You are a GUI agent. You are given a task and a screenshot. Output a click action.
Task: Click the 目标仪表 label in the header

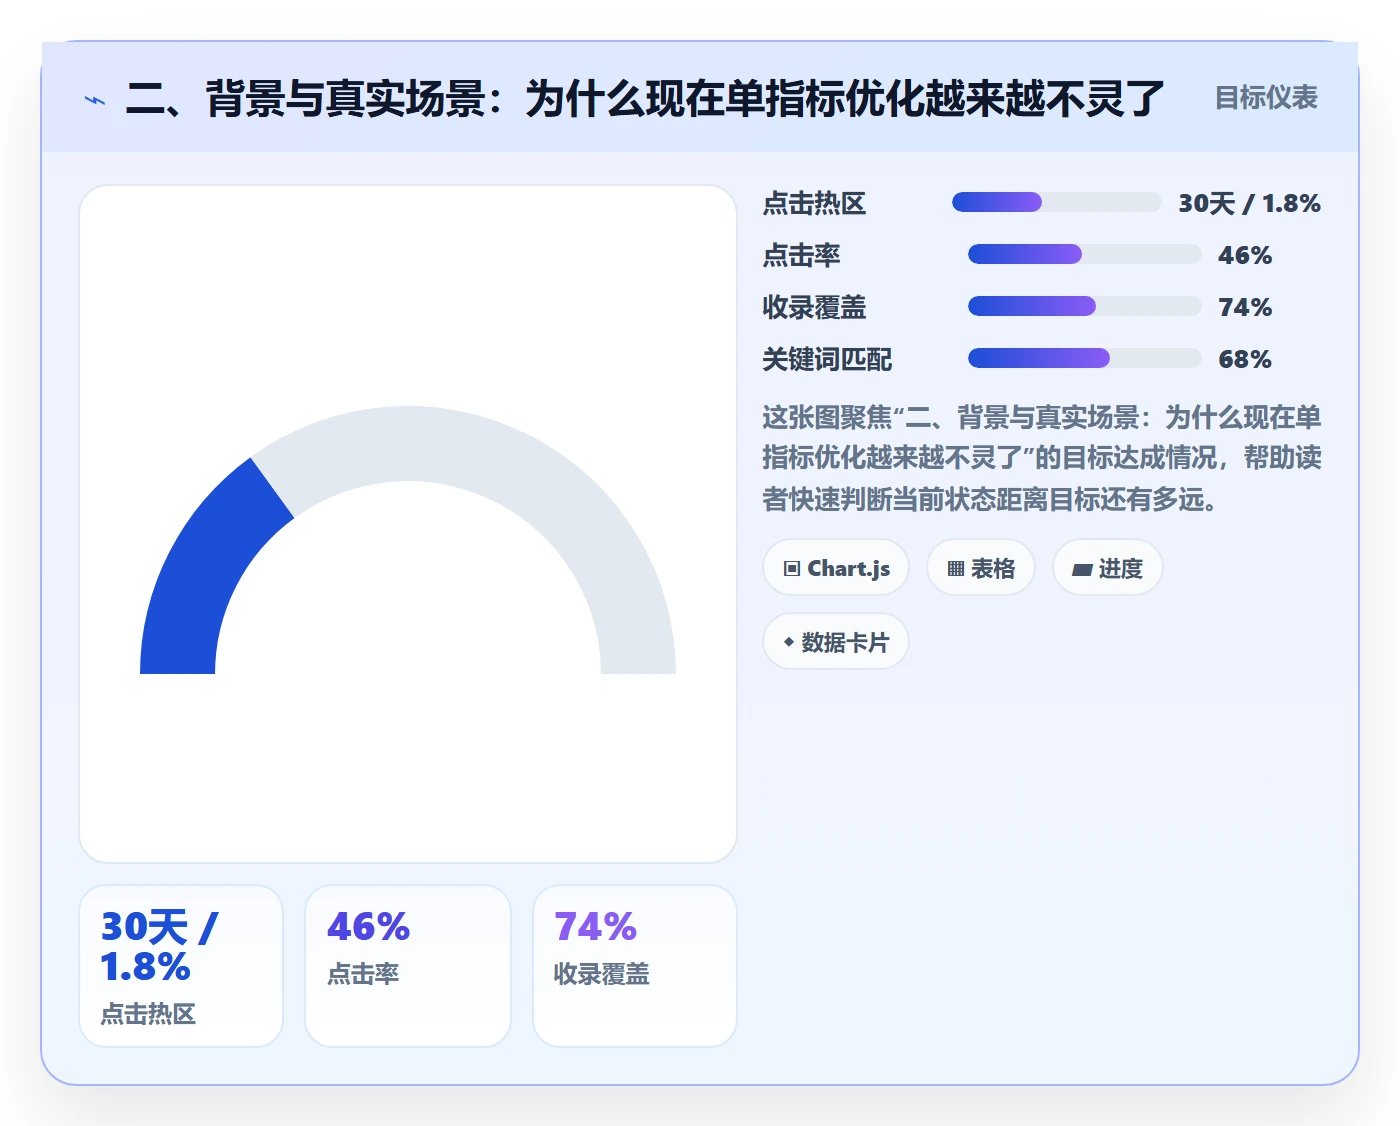point(1266,98)
